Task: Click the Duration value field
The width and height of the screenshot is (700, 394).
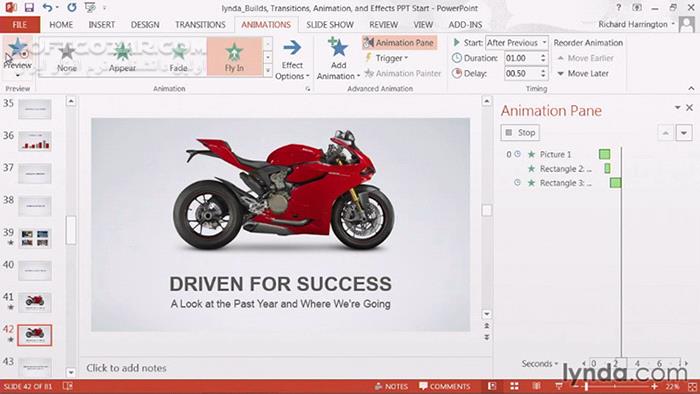Action: tap(521, 58)
